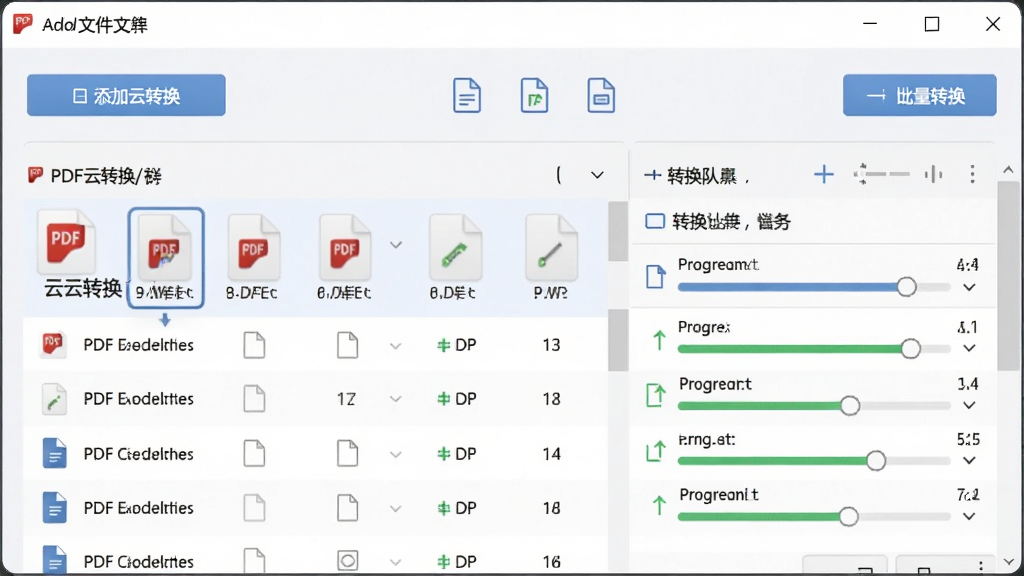Click the vertical split icon in queue header
This screenshot has width=1024, height=576.
933,174
